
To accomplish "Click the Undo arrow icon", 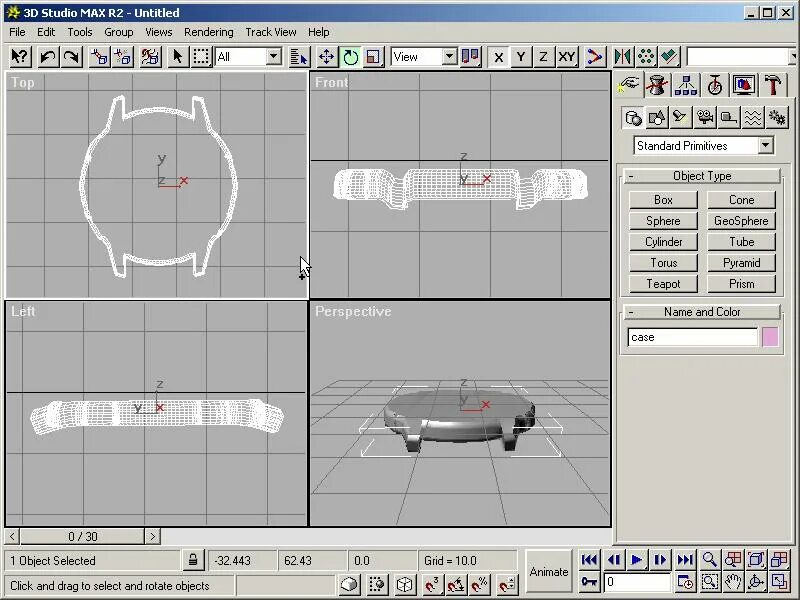I will click(x=48, y=57).
